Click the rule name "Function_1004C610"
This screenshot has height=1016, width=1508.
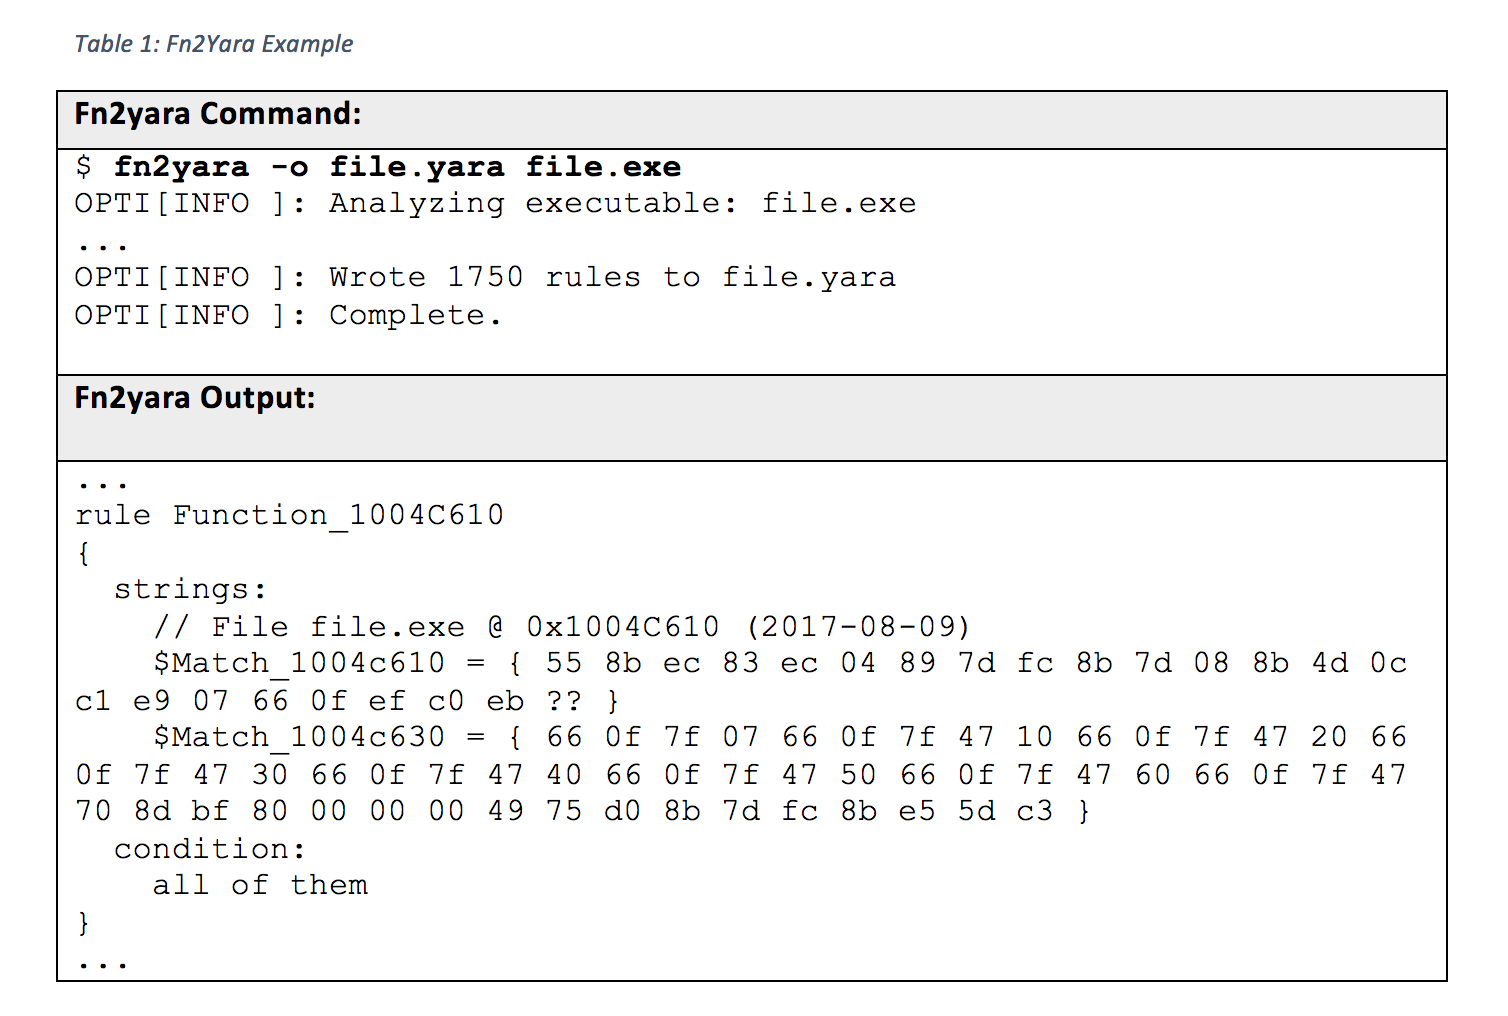[x=338, y=516]
